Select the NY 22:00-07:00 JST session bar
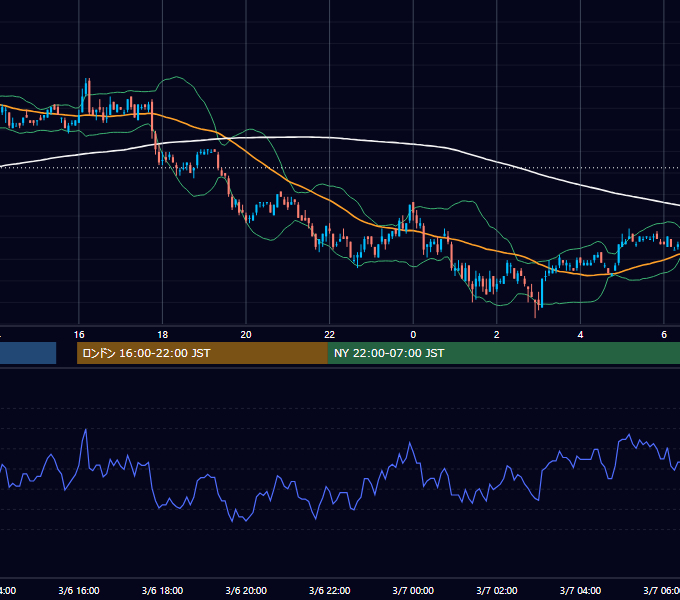The height and width of the screenshot is (600, 680). [503, 353]
